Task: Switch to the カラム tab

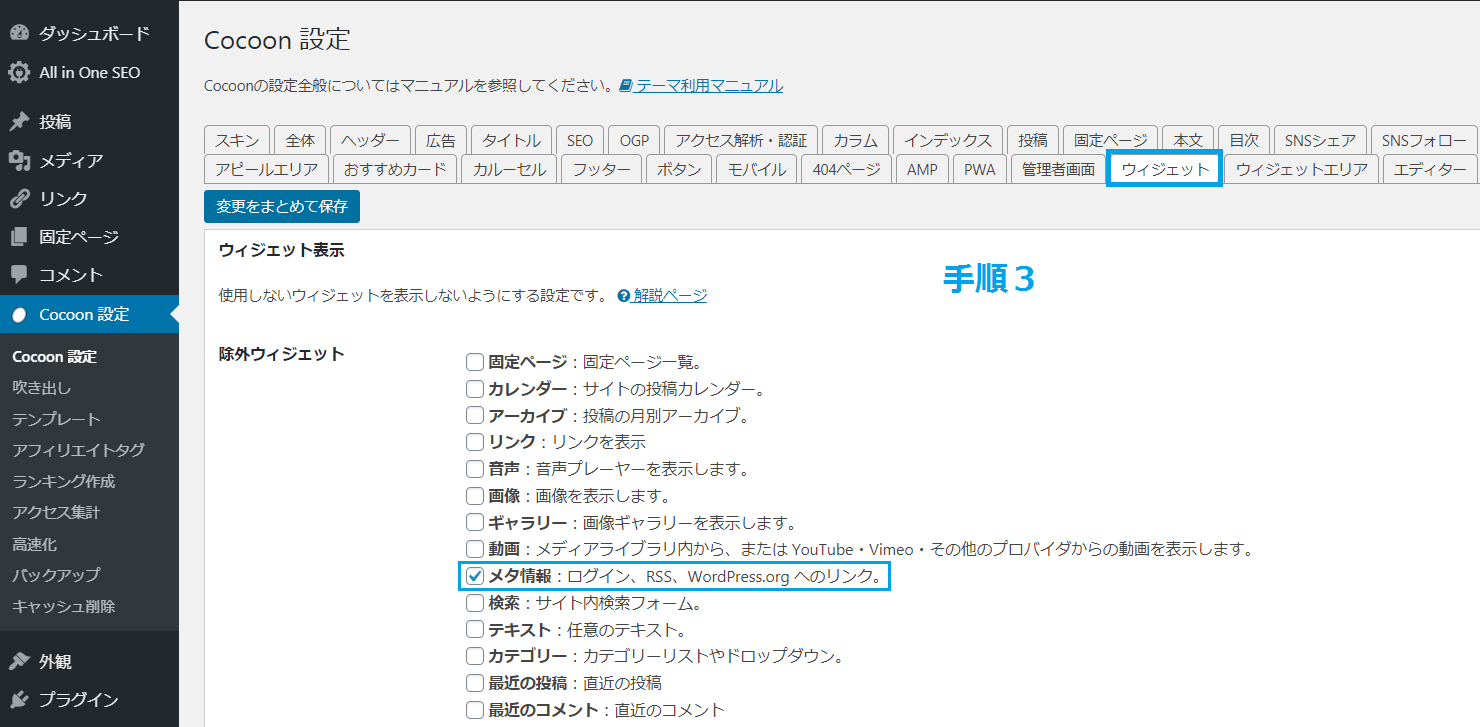Action: (x=855, y=140)
